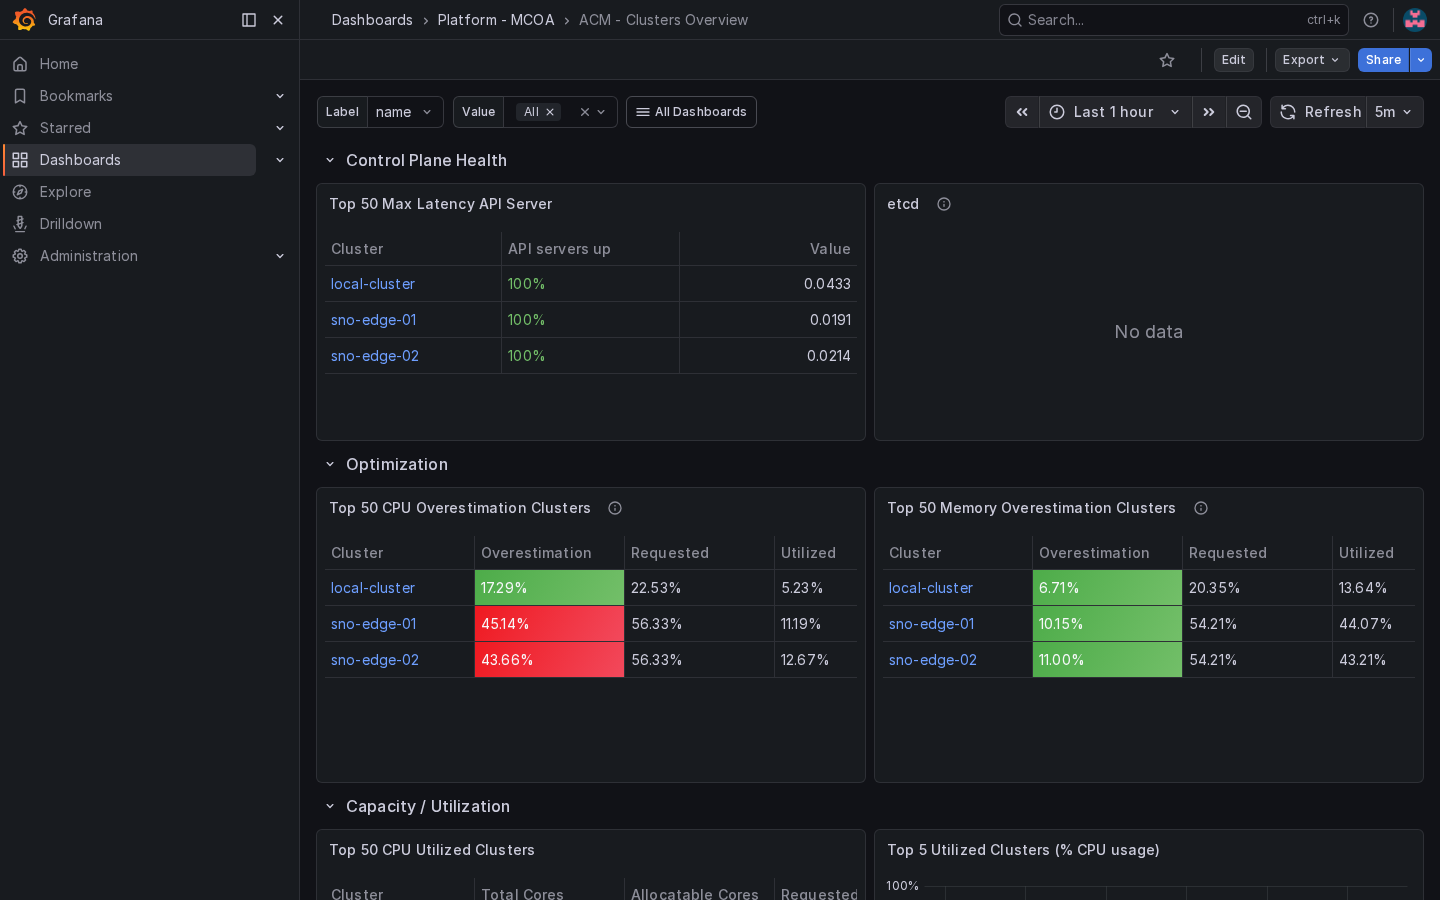Expand the Bookmarks section
The width and height of the screenshot is (1440, 900).
tap(280, 96)
